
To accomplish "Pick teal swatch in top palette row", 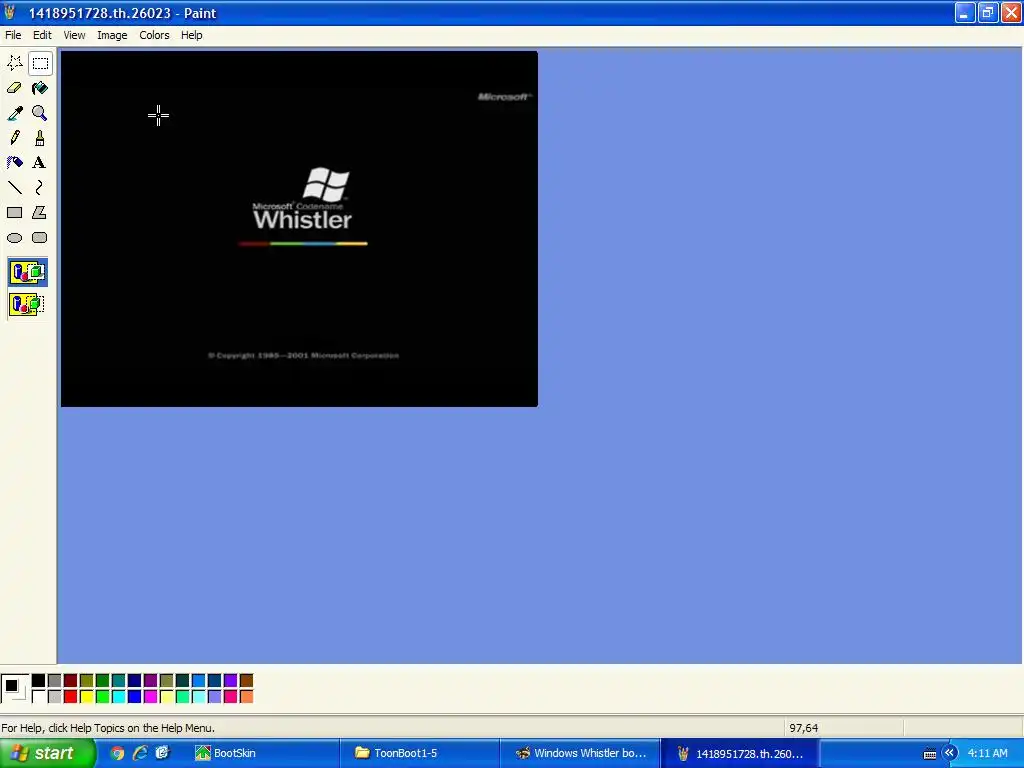I will pos(118,681).
